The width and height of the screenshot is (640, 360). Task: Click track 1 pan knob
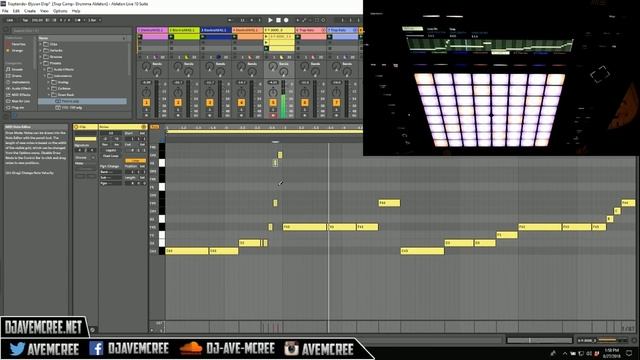click(146, 92)
